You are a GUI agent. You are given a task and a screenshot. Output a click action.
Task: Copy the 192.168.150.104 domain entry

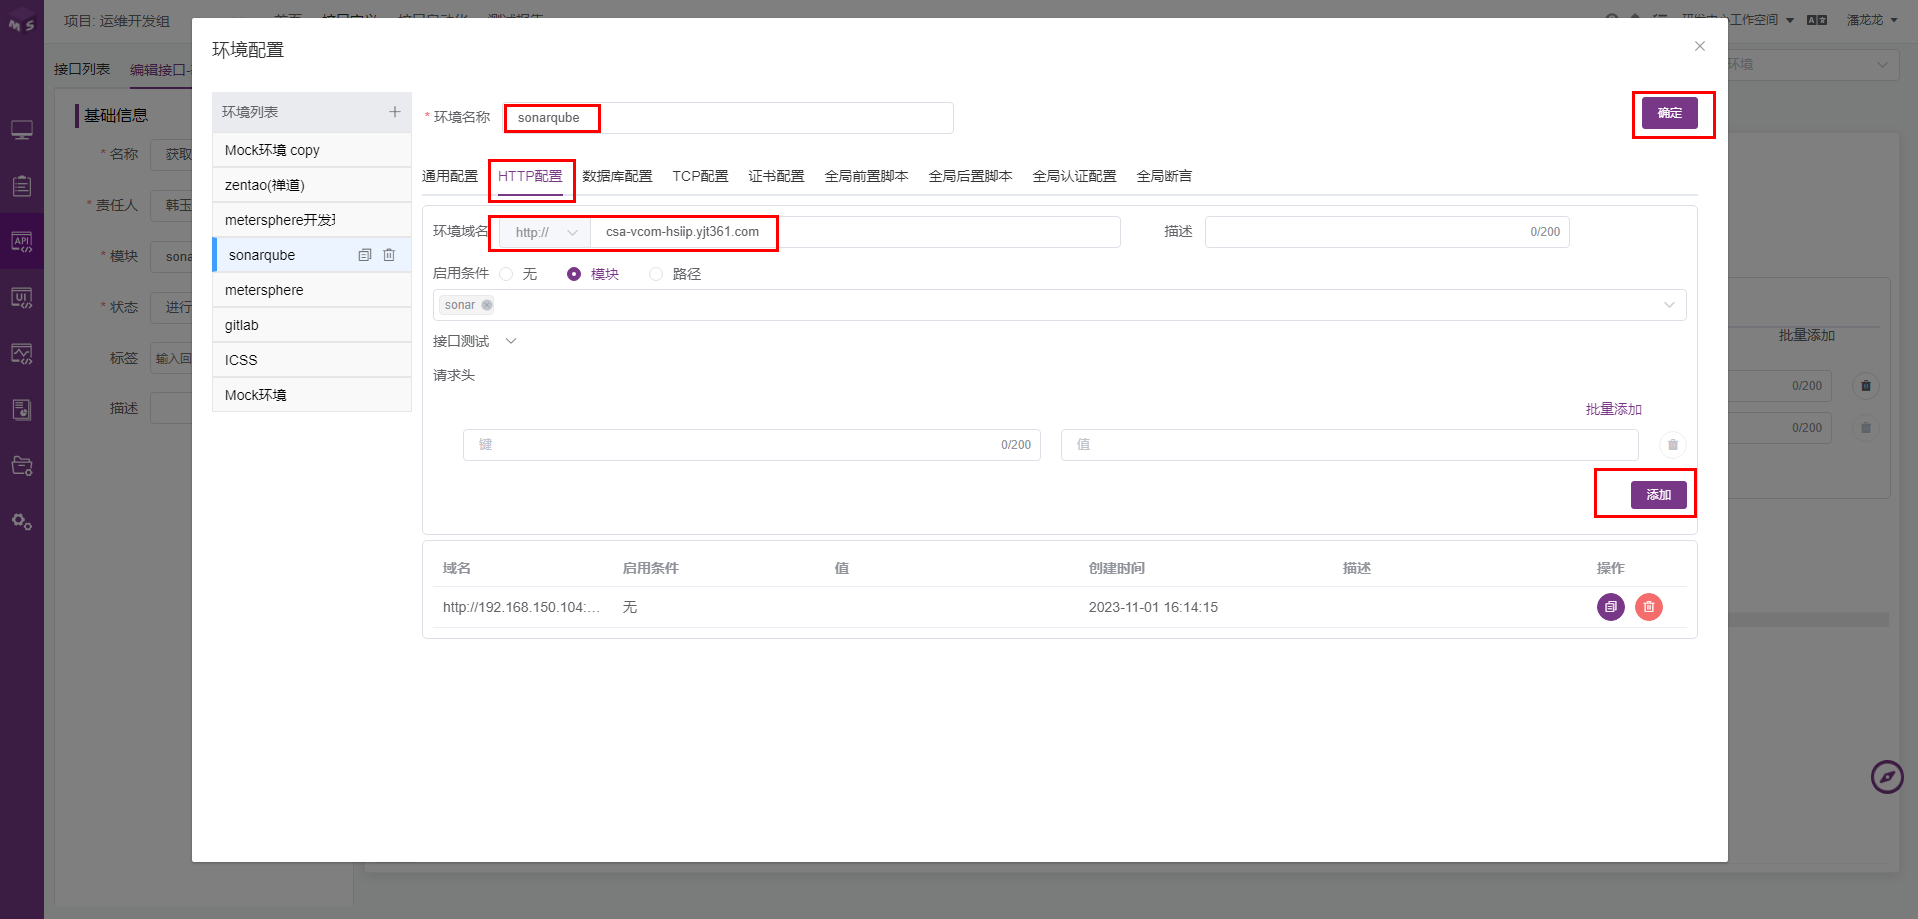(1610, 607)
